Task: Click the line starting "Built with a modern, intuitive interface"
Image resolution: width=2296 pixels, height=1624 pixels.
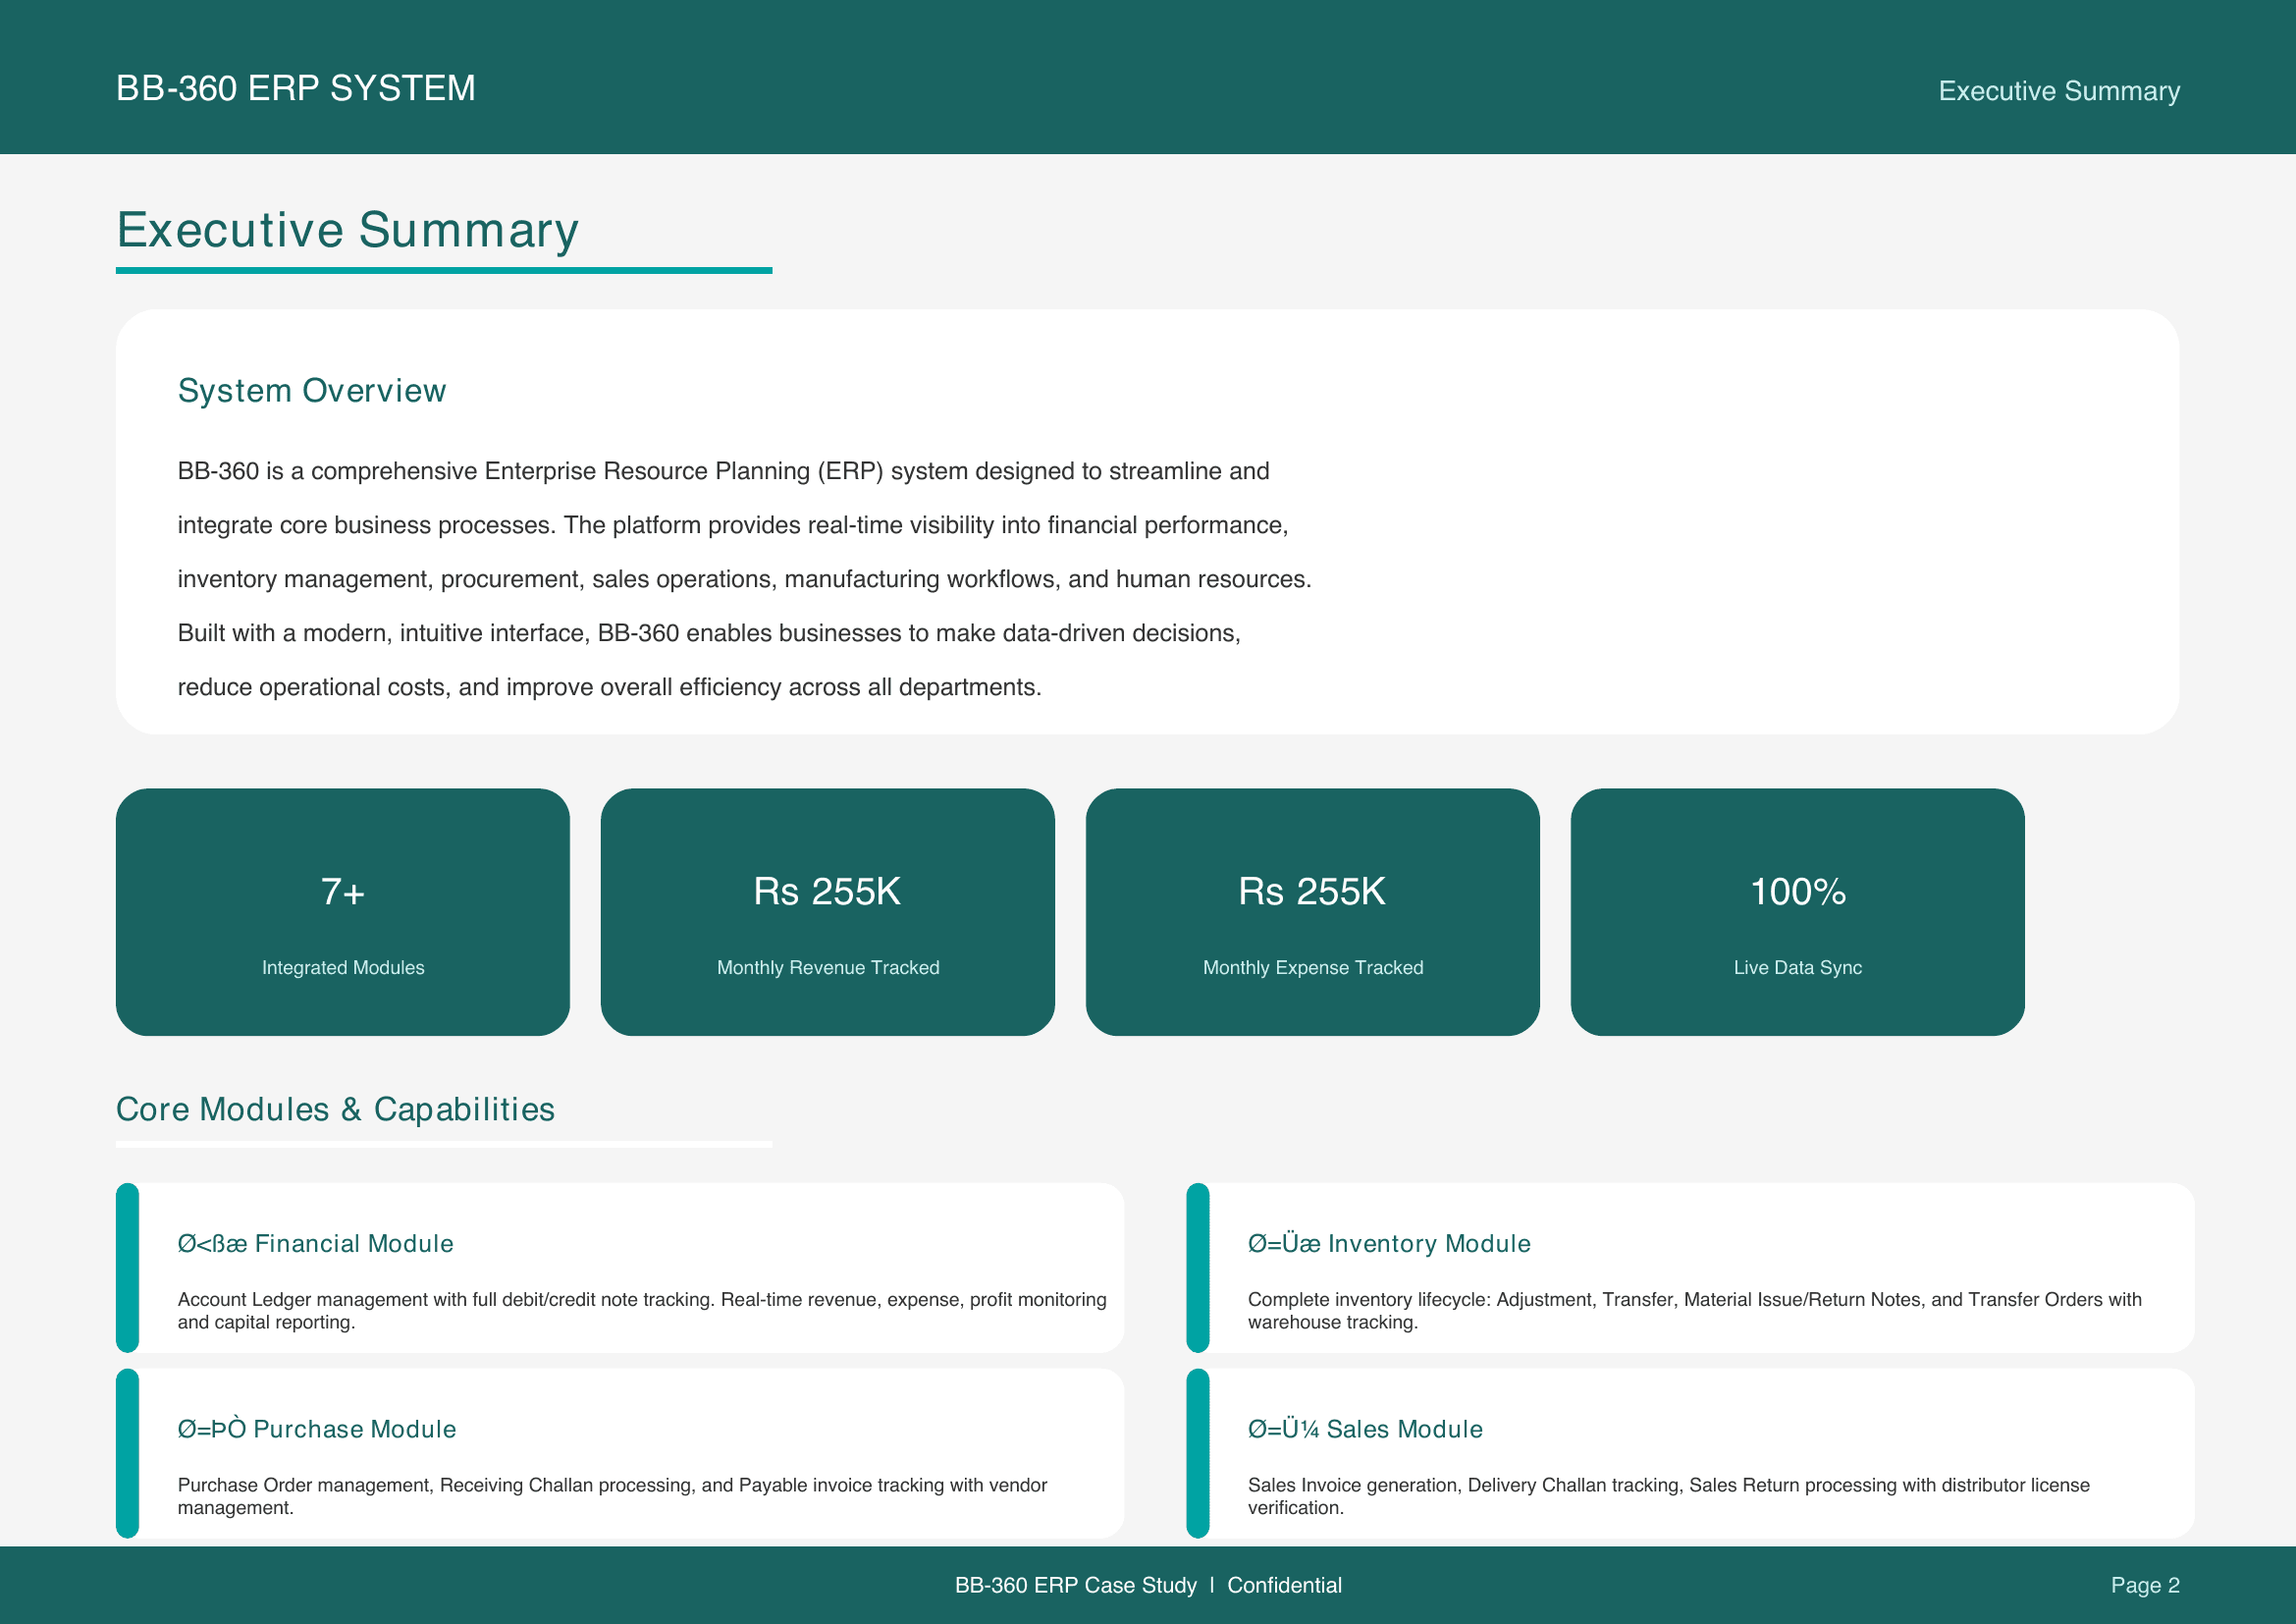Action: click(x=709, y=633)
